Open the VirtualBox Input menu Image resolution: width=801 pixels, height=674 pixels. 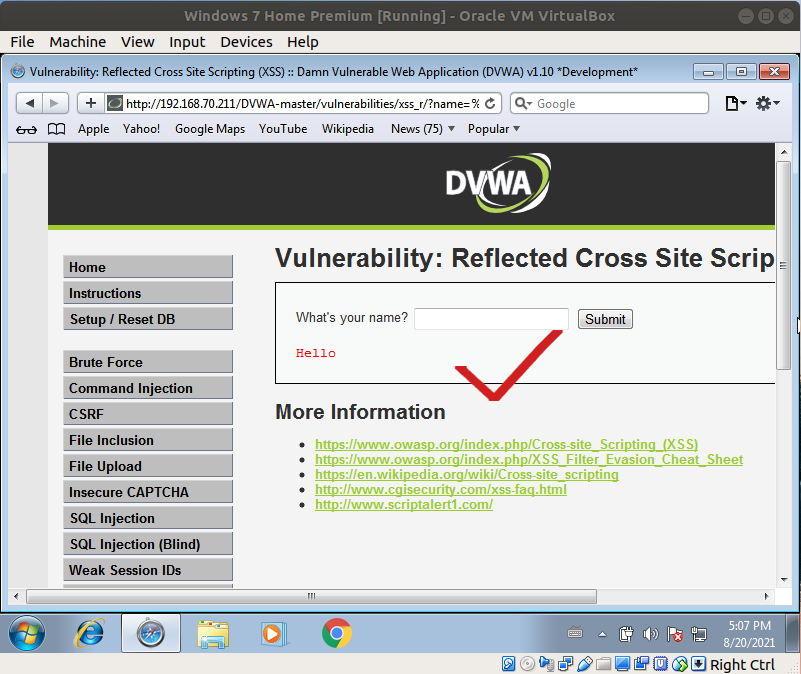[x=187, y=42]
